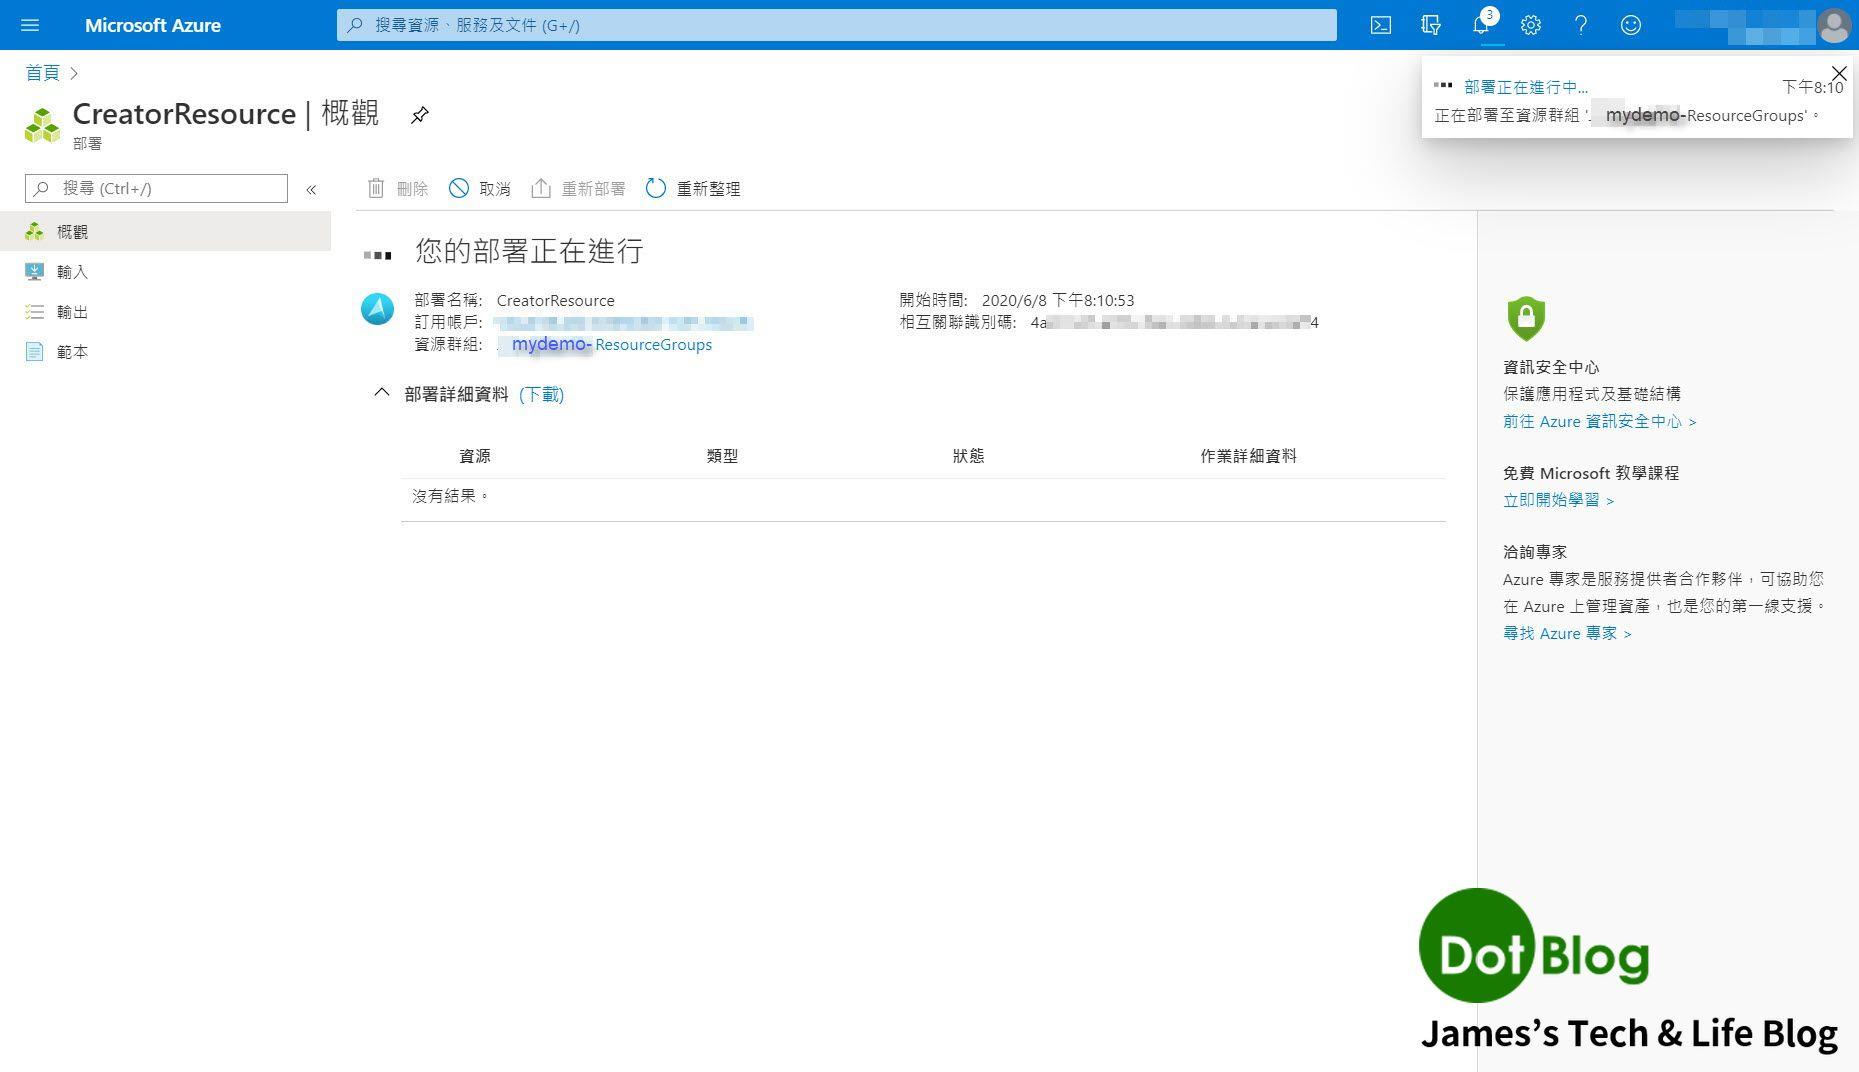Switch to 輸入 in the sidebar
The height and width of the screenshot is (1072, 1859).
(x=72, y=271)
